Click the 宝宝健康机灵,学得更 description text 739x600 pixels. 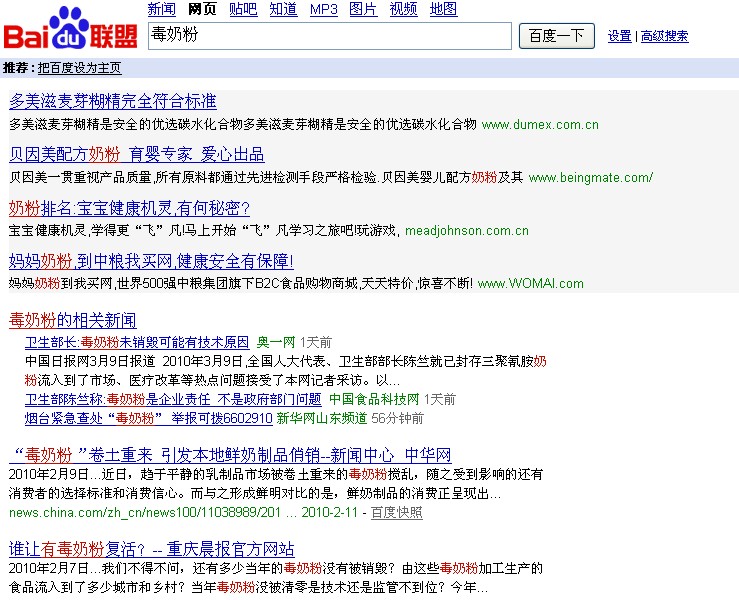(x=205, y=231)
